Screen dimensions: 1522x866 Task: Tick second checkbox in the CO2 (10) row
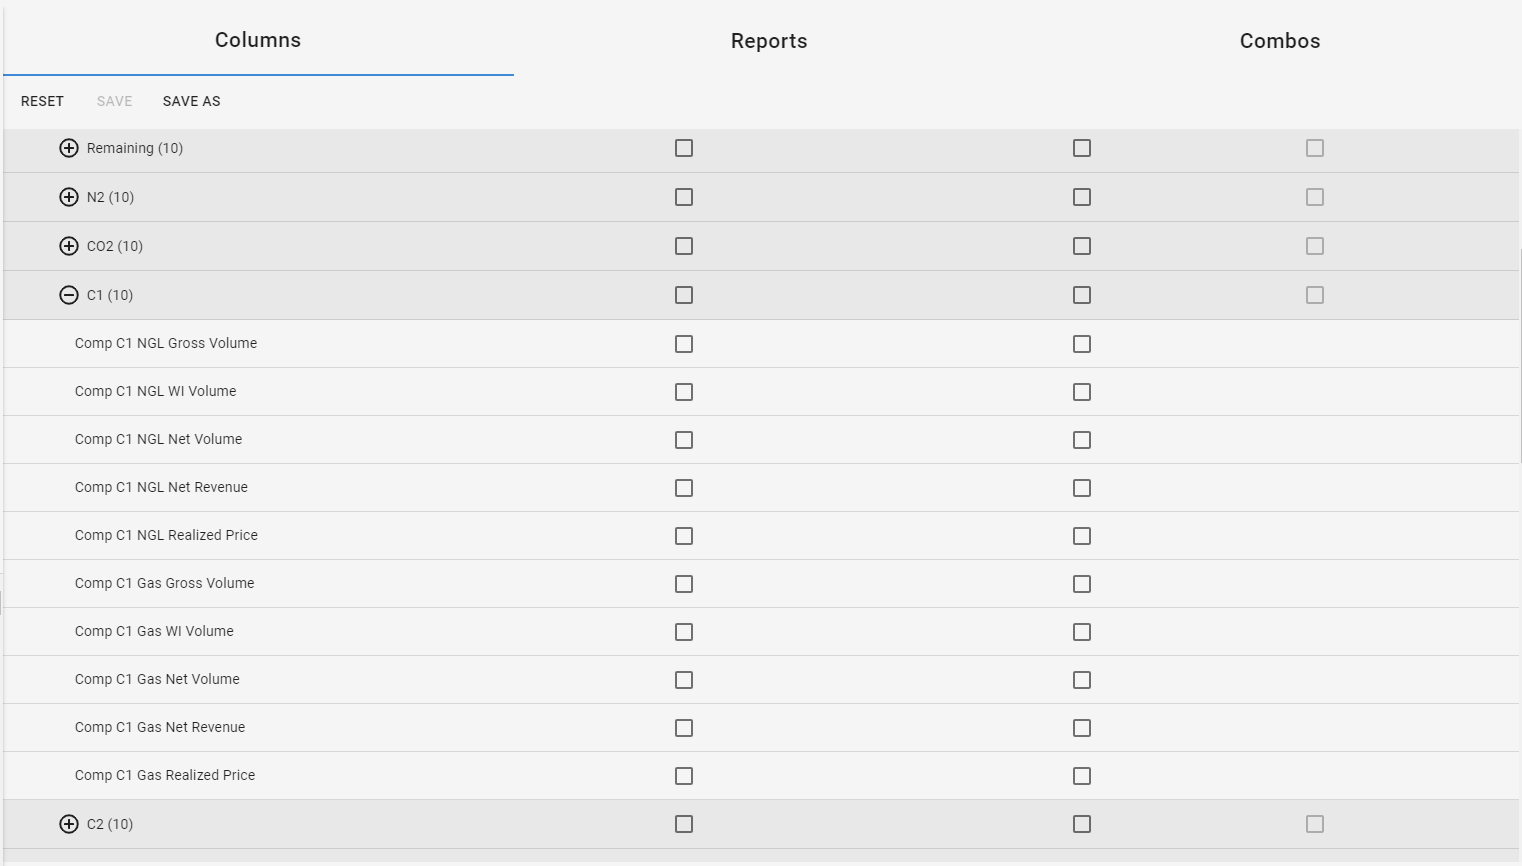coord(1082,246)
